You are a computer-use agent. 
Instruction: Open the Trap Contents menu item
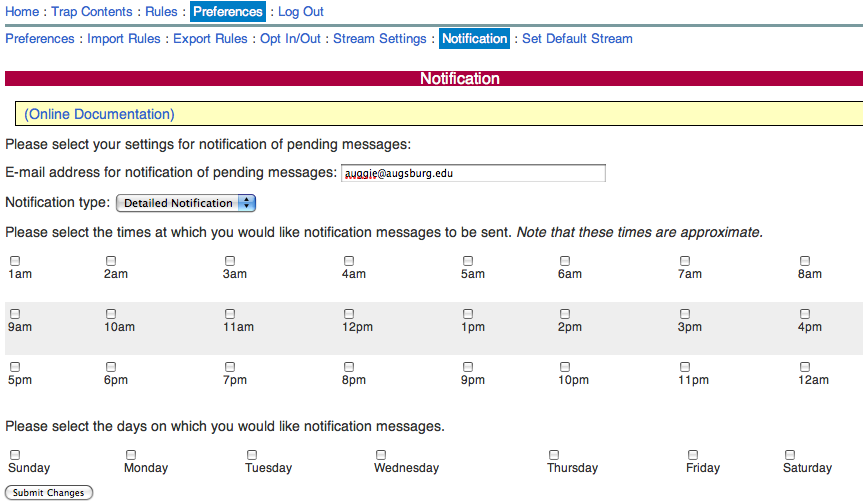pyautogui.click(x=92, y=12)
